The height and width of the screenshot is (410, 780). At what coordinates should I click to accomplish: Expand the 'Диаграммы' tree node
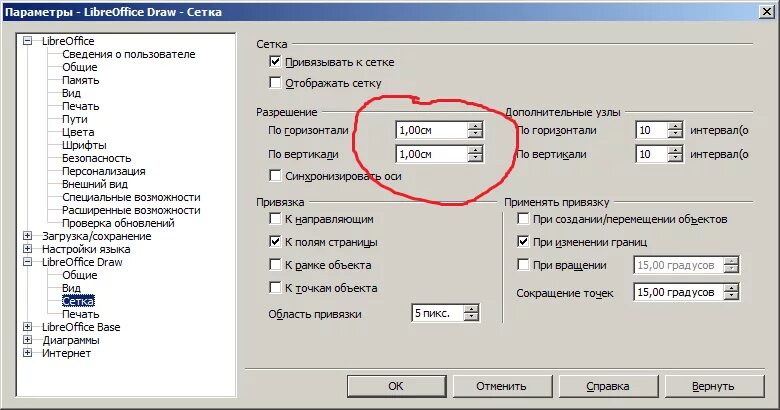coord(28,340)
